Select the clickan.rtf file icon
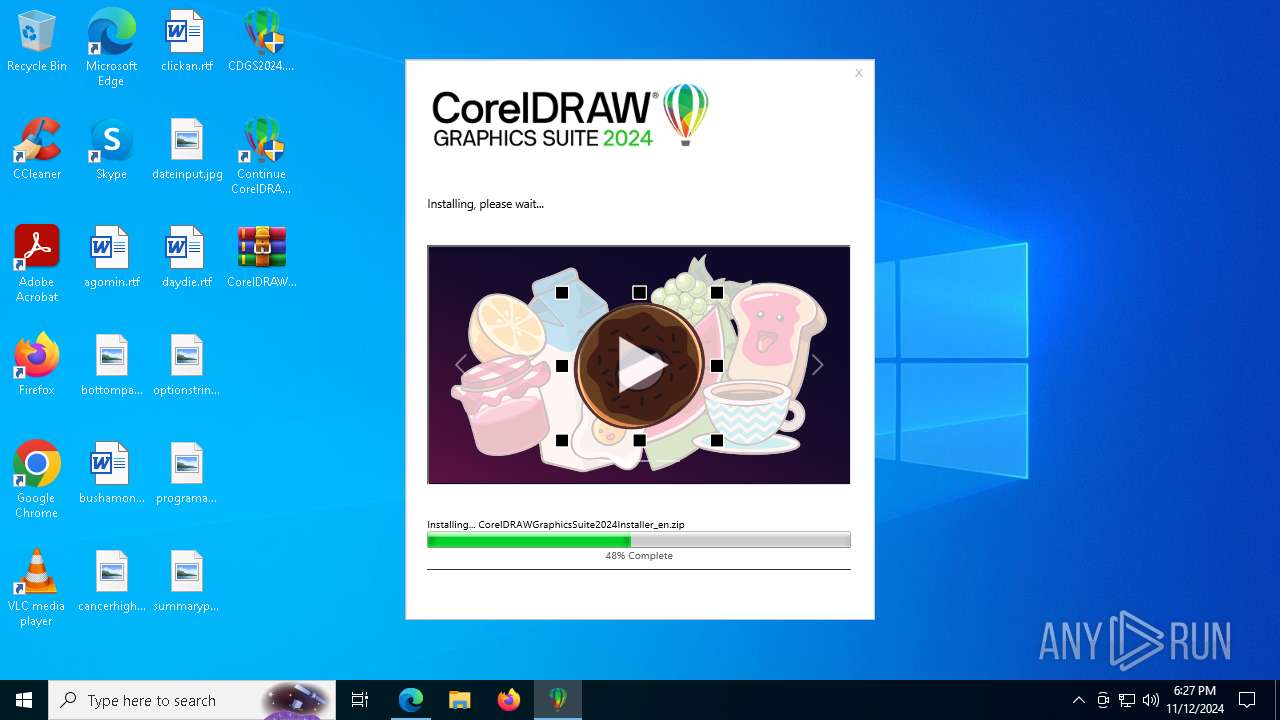Screen dimensions: 1280x720 (186, 42)
